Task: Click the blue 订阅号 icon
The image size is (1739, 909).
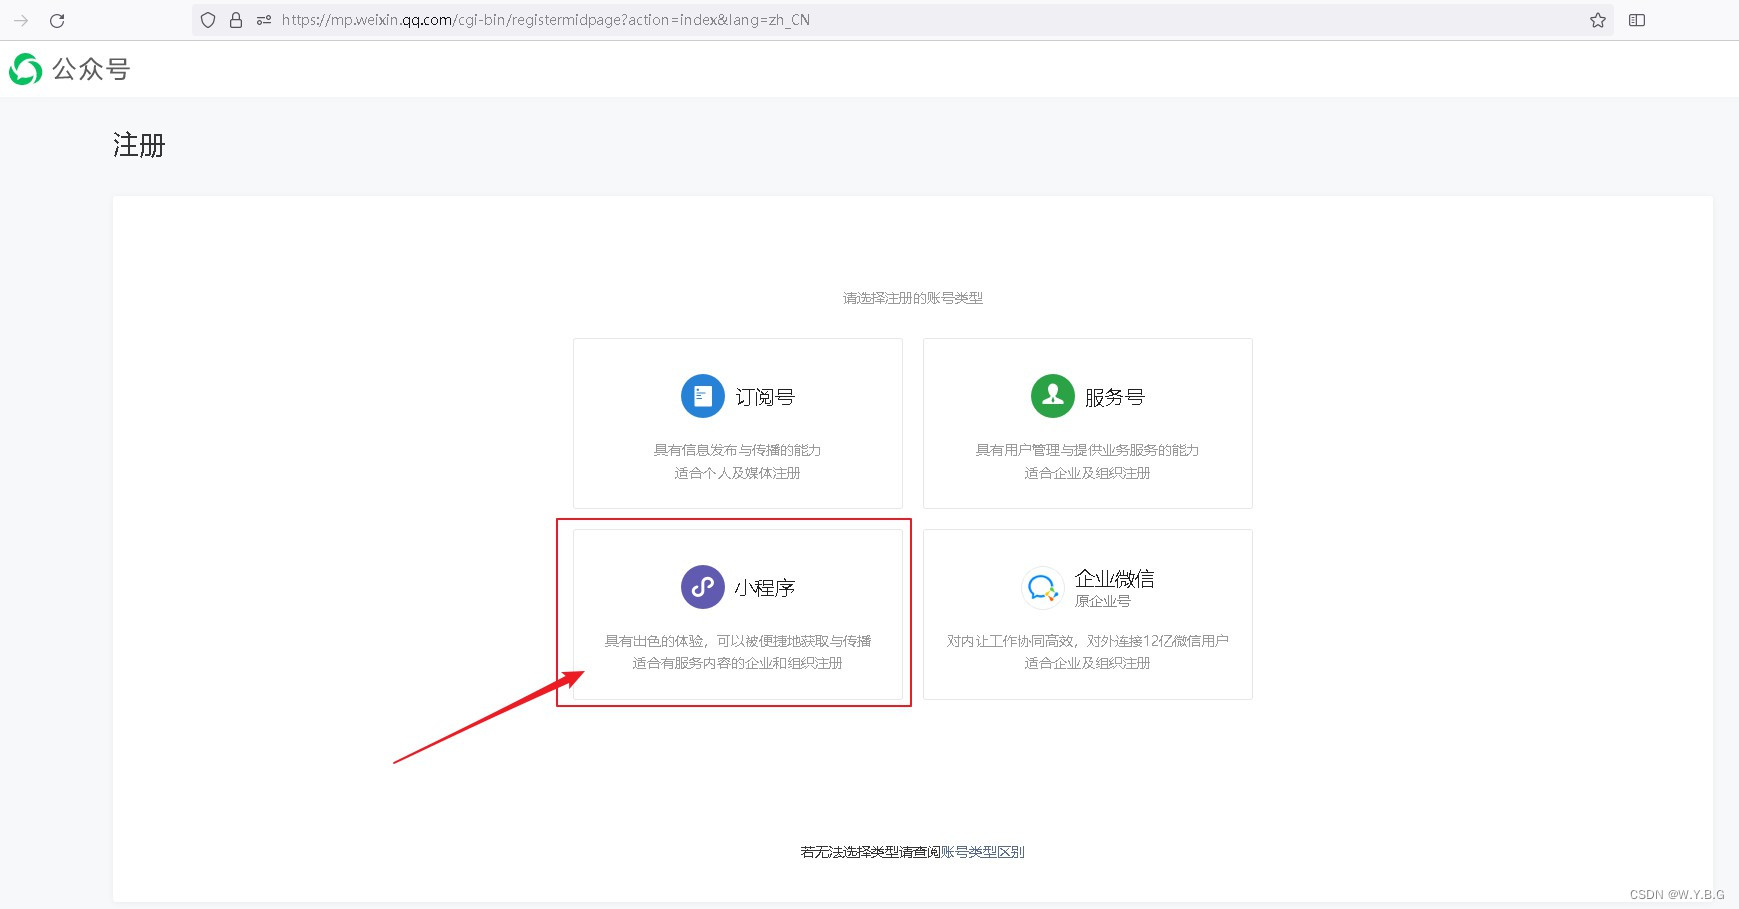Action: click(703, 396)
